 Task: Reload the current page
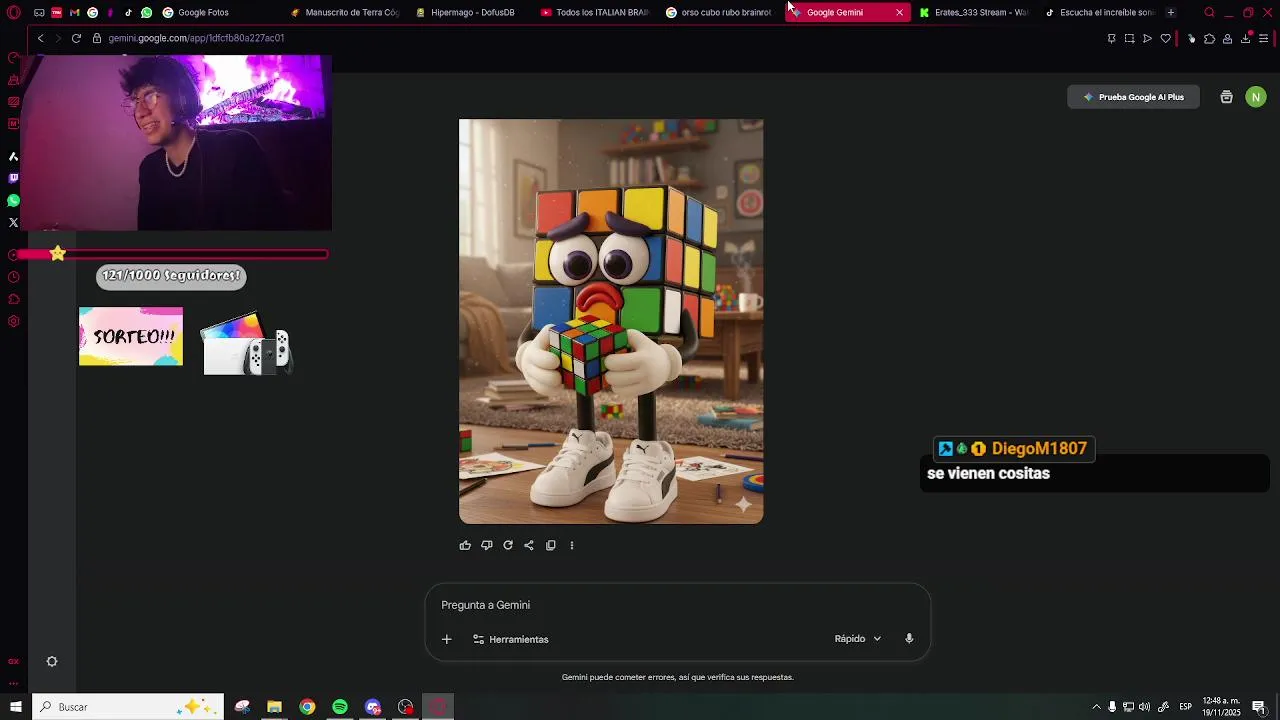(x=76, y=38)
